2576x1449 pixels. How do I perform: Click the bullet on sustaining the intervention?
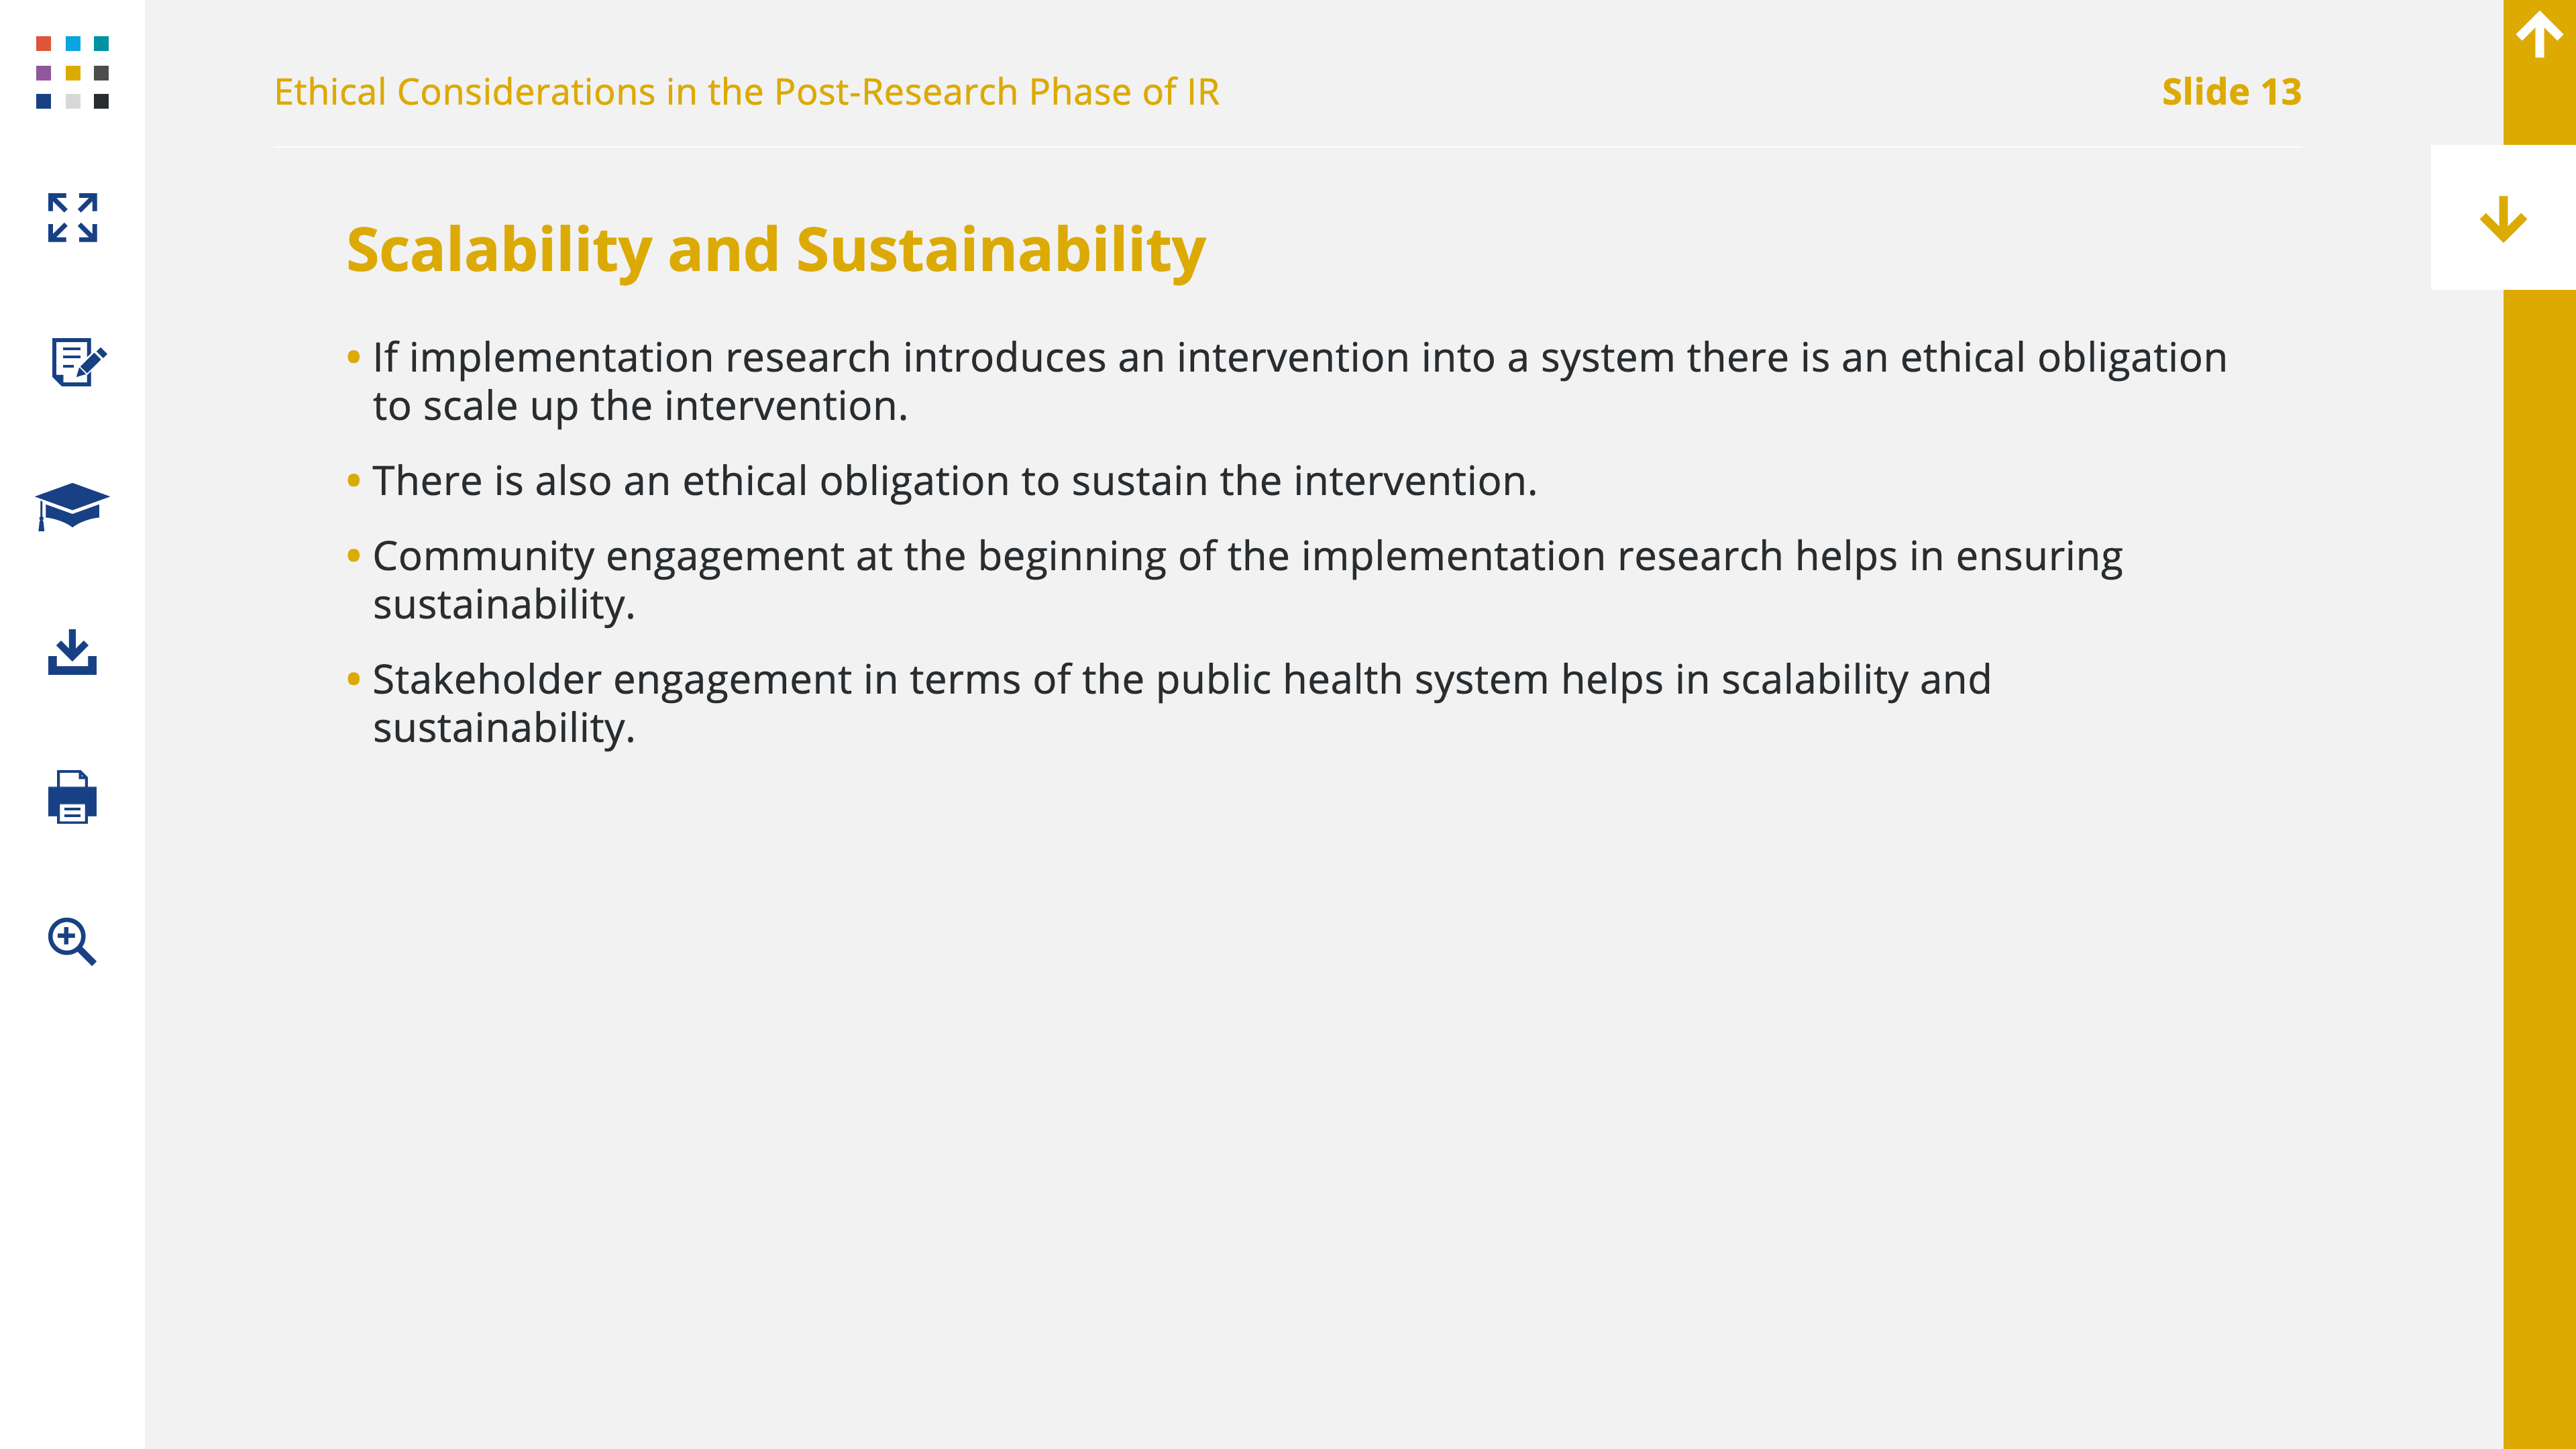(941, 481)
